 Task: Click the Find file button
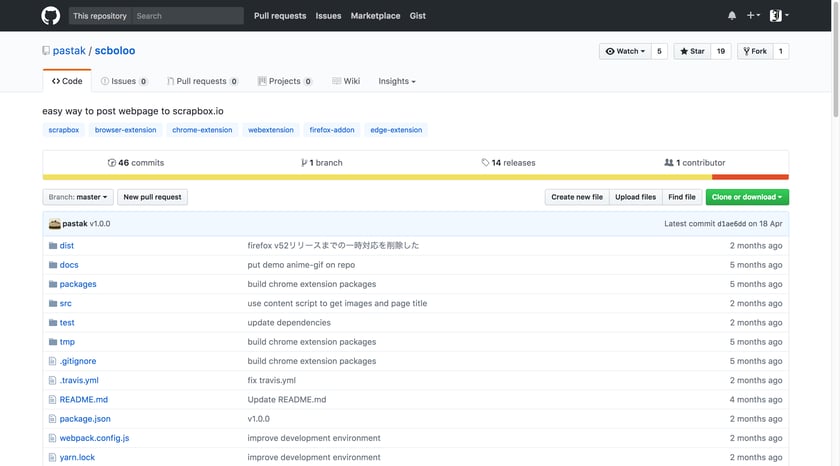682,197
